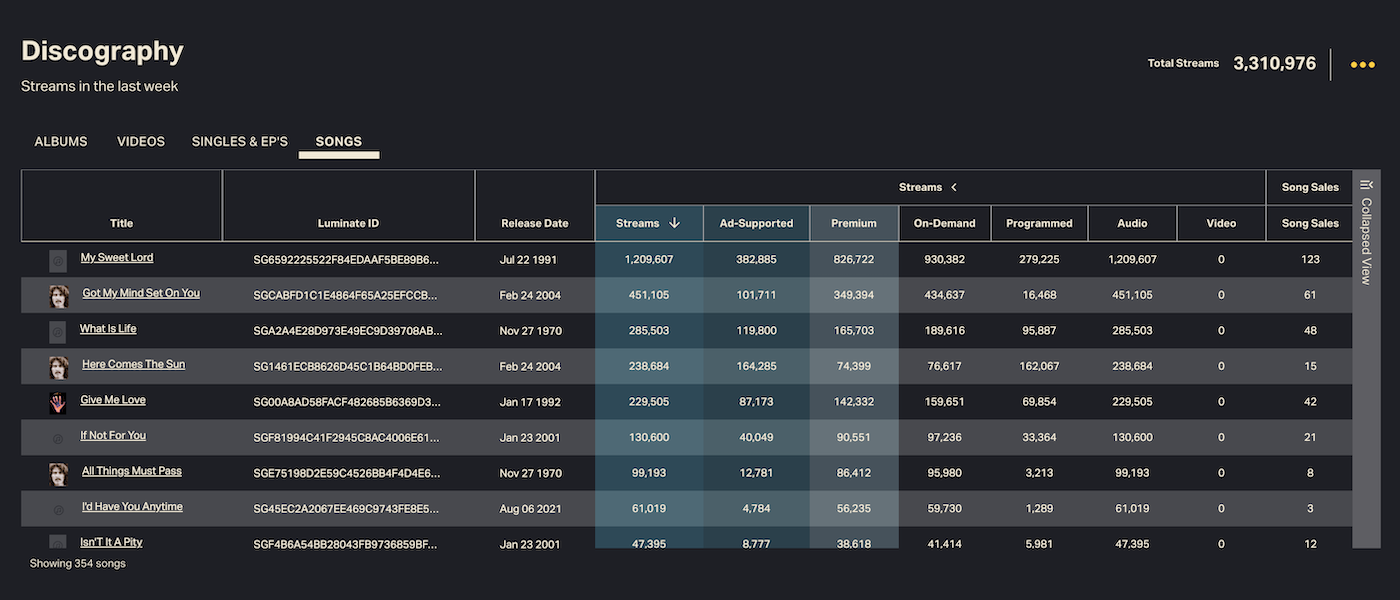Image resolution: width=1400 pixels, height=600 pixels.
Task: Switch to the Albums tab
Action: pos(61,142)
